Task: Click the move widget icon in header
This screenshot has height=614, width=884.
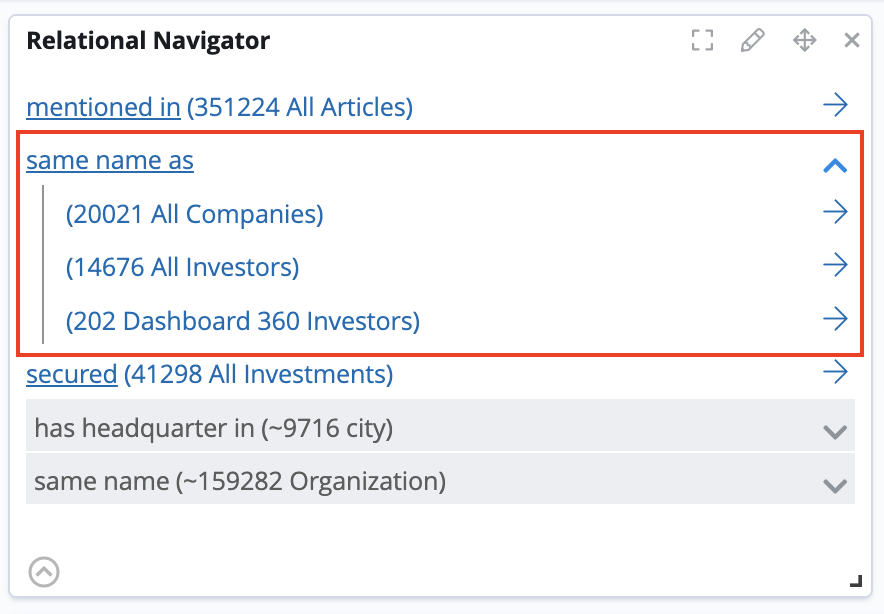Action: (x=804, y=40)
